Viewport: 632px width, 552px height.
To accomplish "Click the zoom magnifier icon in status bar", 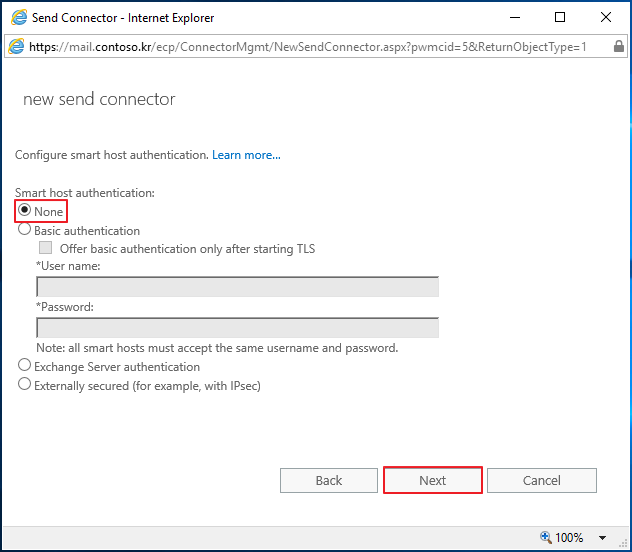I will point(546,537).
